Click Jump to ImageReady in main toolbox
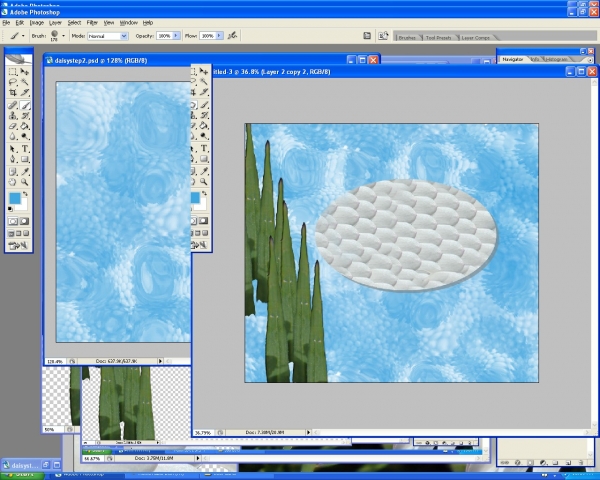The image size is (600, 480). [18, 245]
